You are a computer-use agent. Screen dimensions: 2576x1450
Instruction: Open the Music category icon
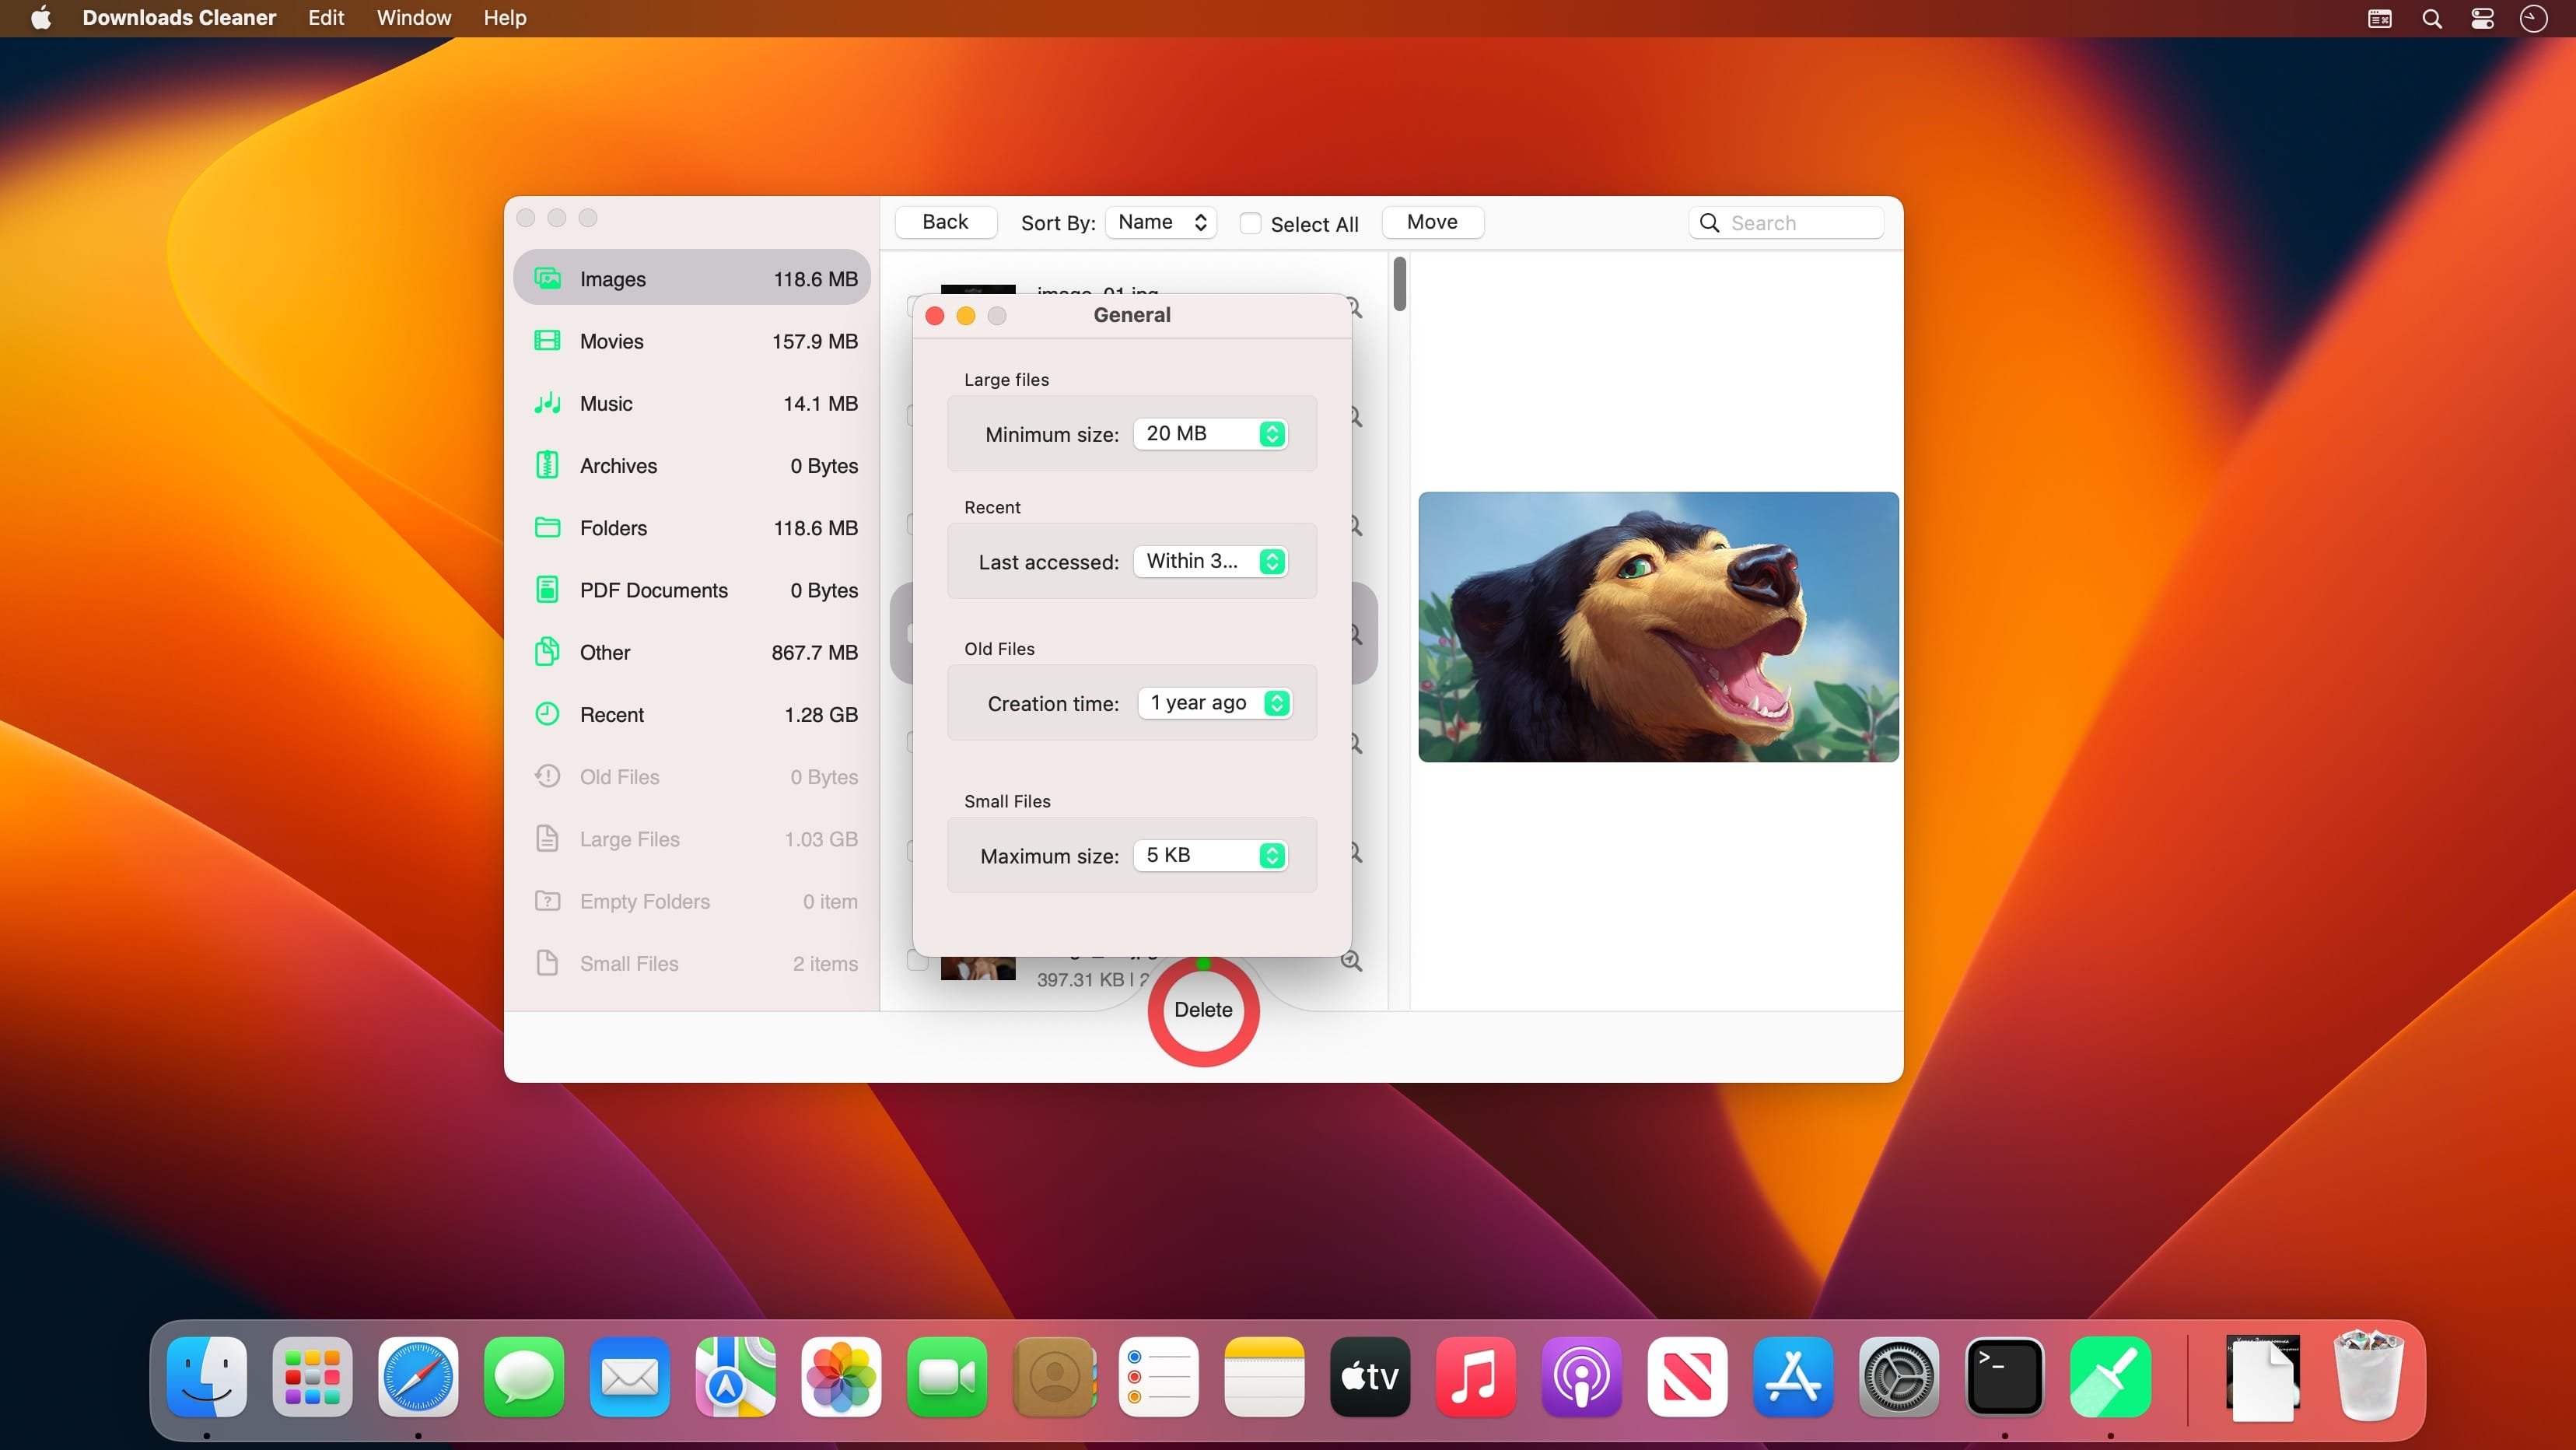[x=547, y=403]
